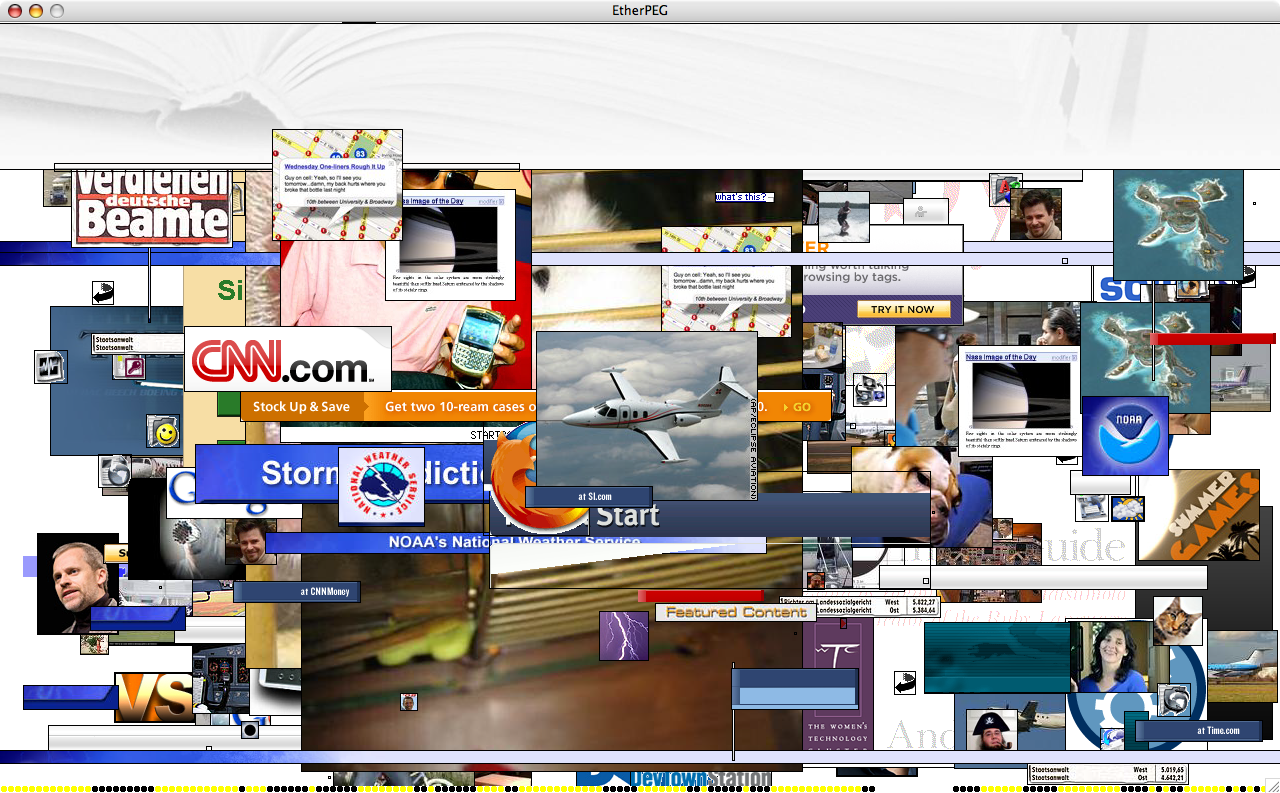
Task: Select the red "deutsche Beamte" headline image
Action: tap(152, 208)
